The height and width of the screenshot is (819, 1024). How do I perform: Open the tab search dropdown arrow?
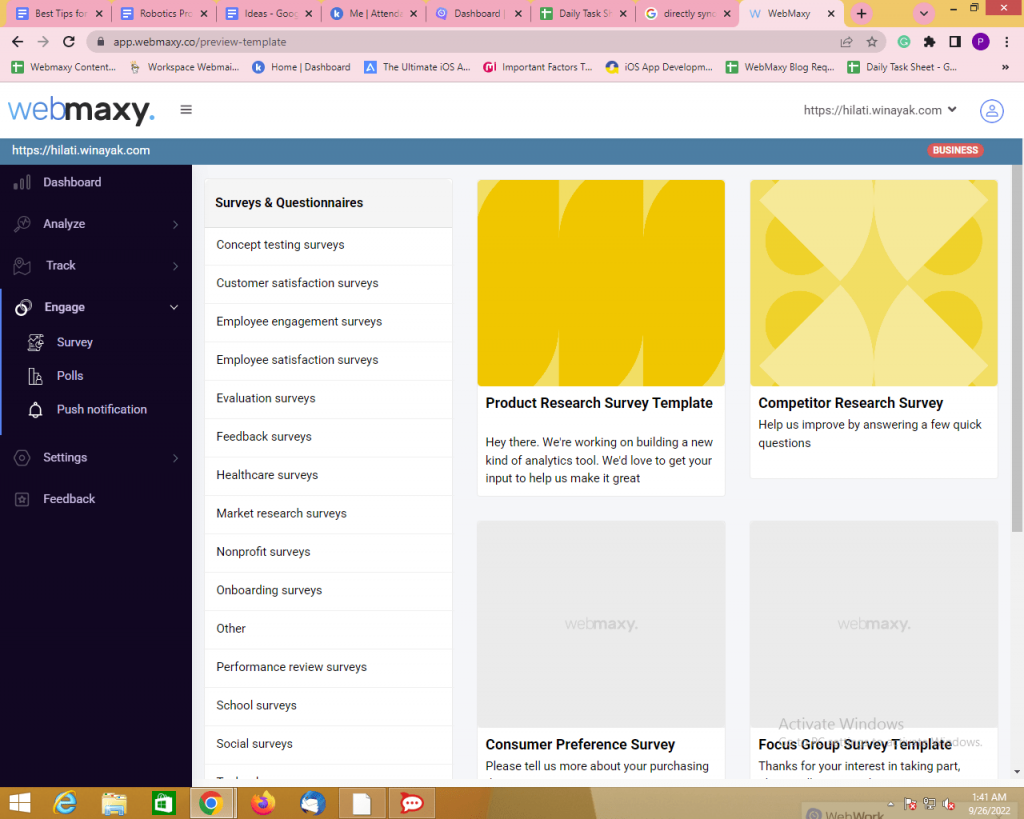pos(923,14)
